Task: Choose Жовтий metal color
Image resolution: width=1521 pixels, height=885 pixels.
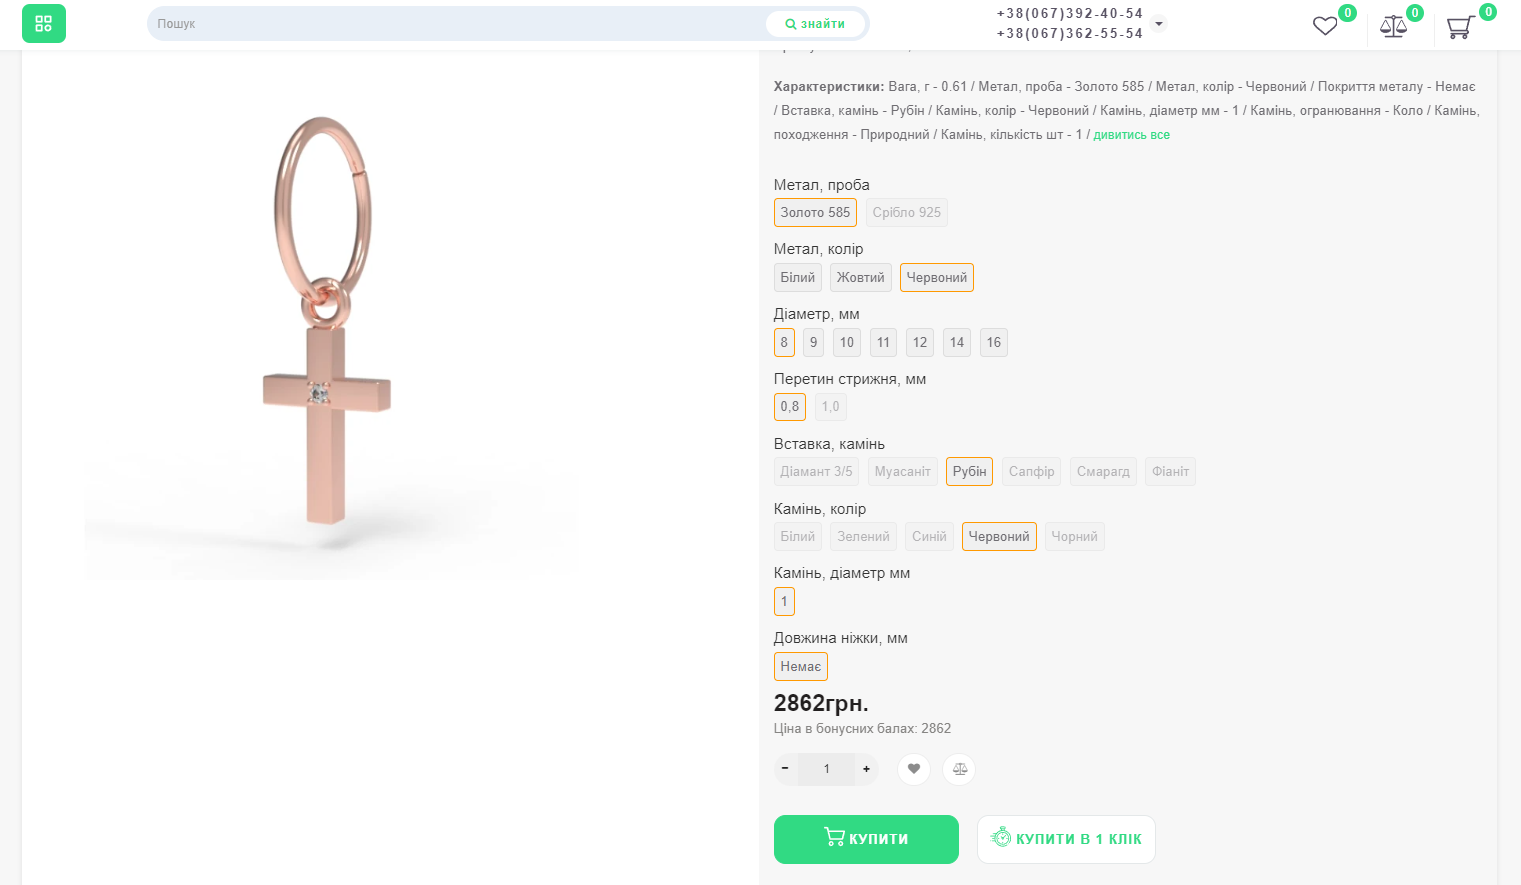Action: (x=860, y=278)
